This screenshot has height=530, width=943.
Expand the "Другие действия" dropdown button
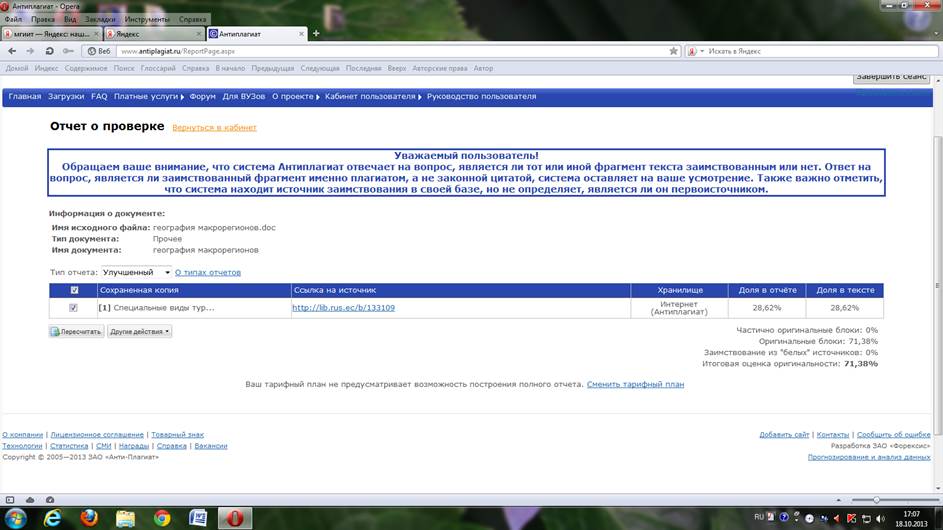click(x=139, y=331)
